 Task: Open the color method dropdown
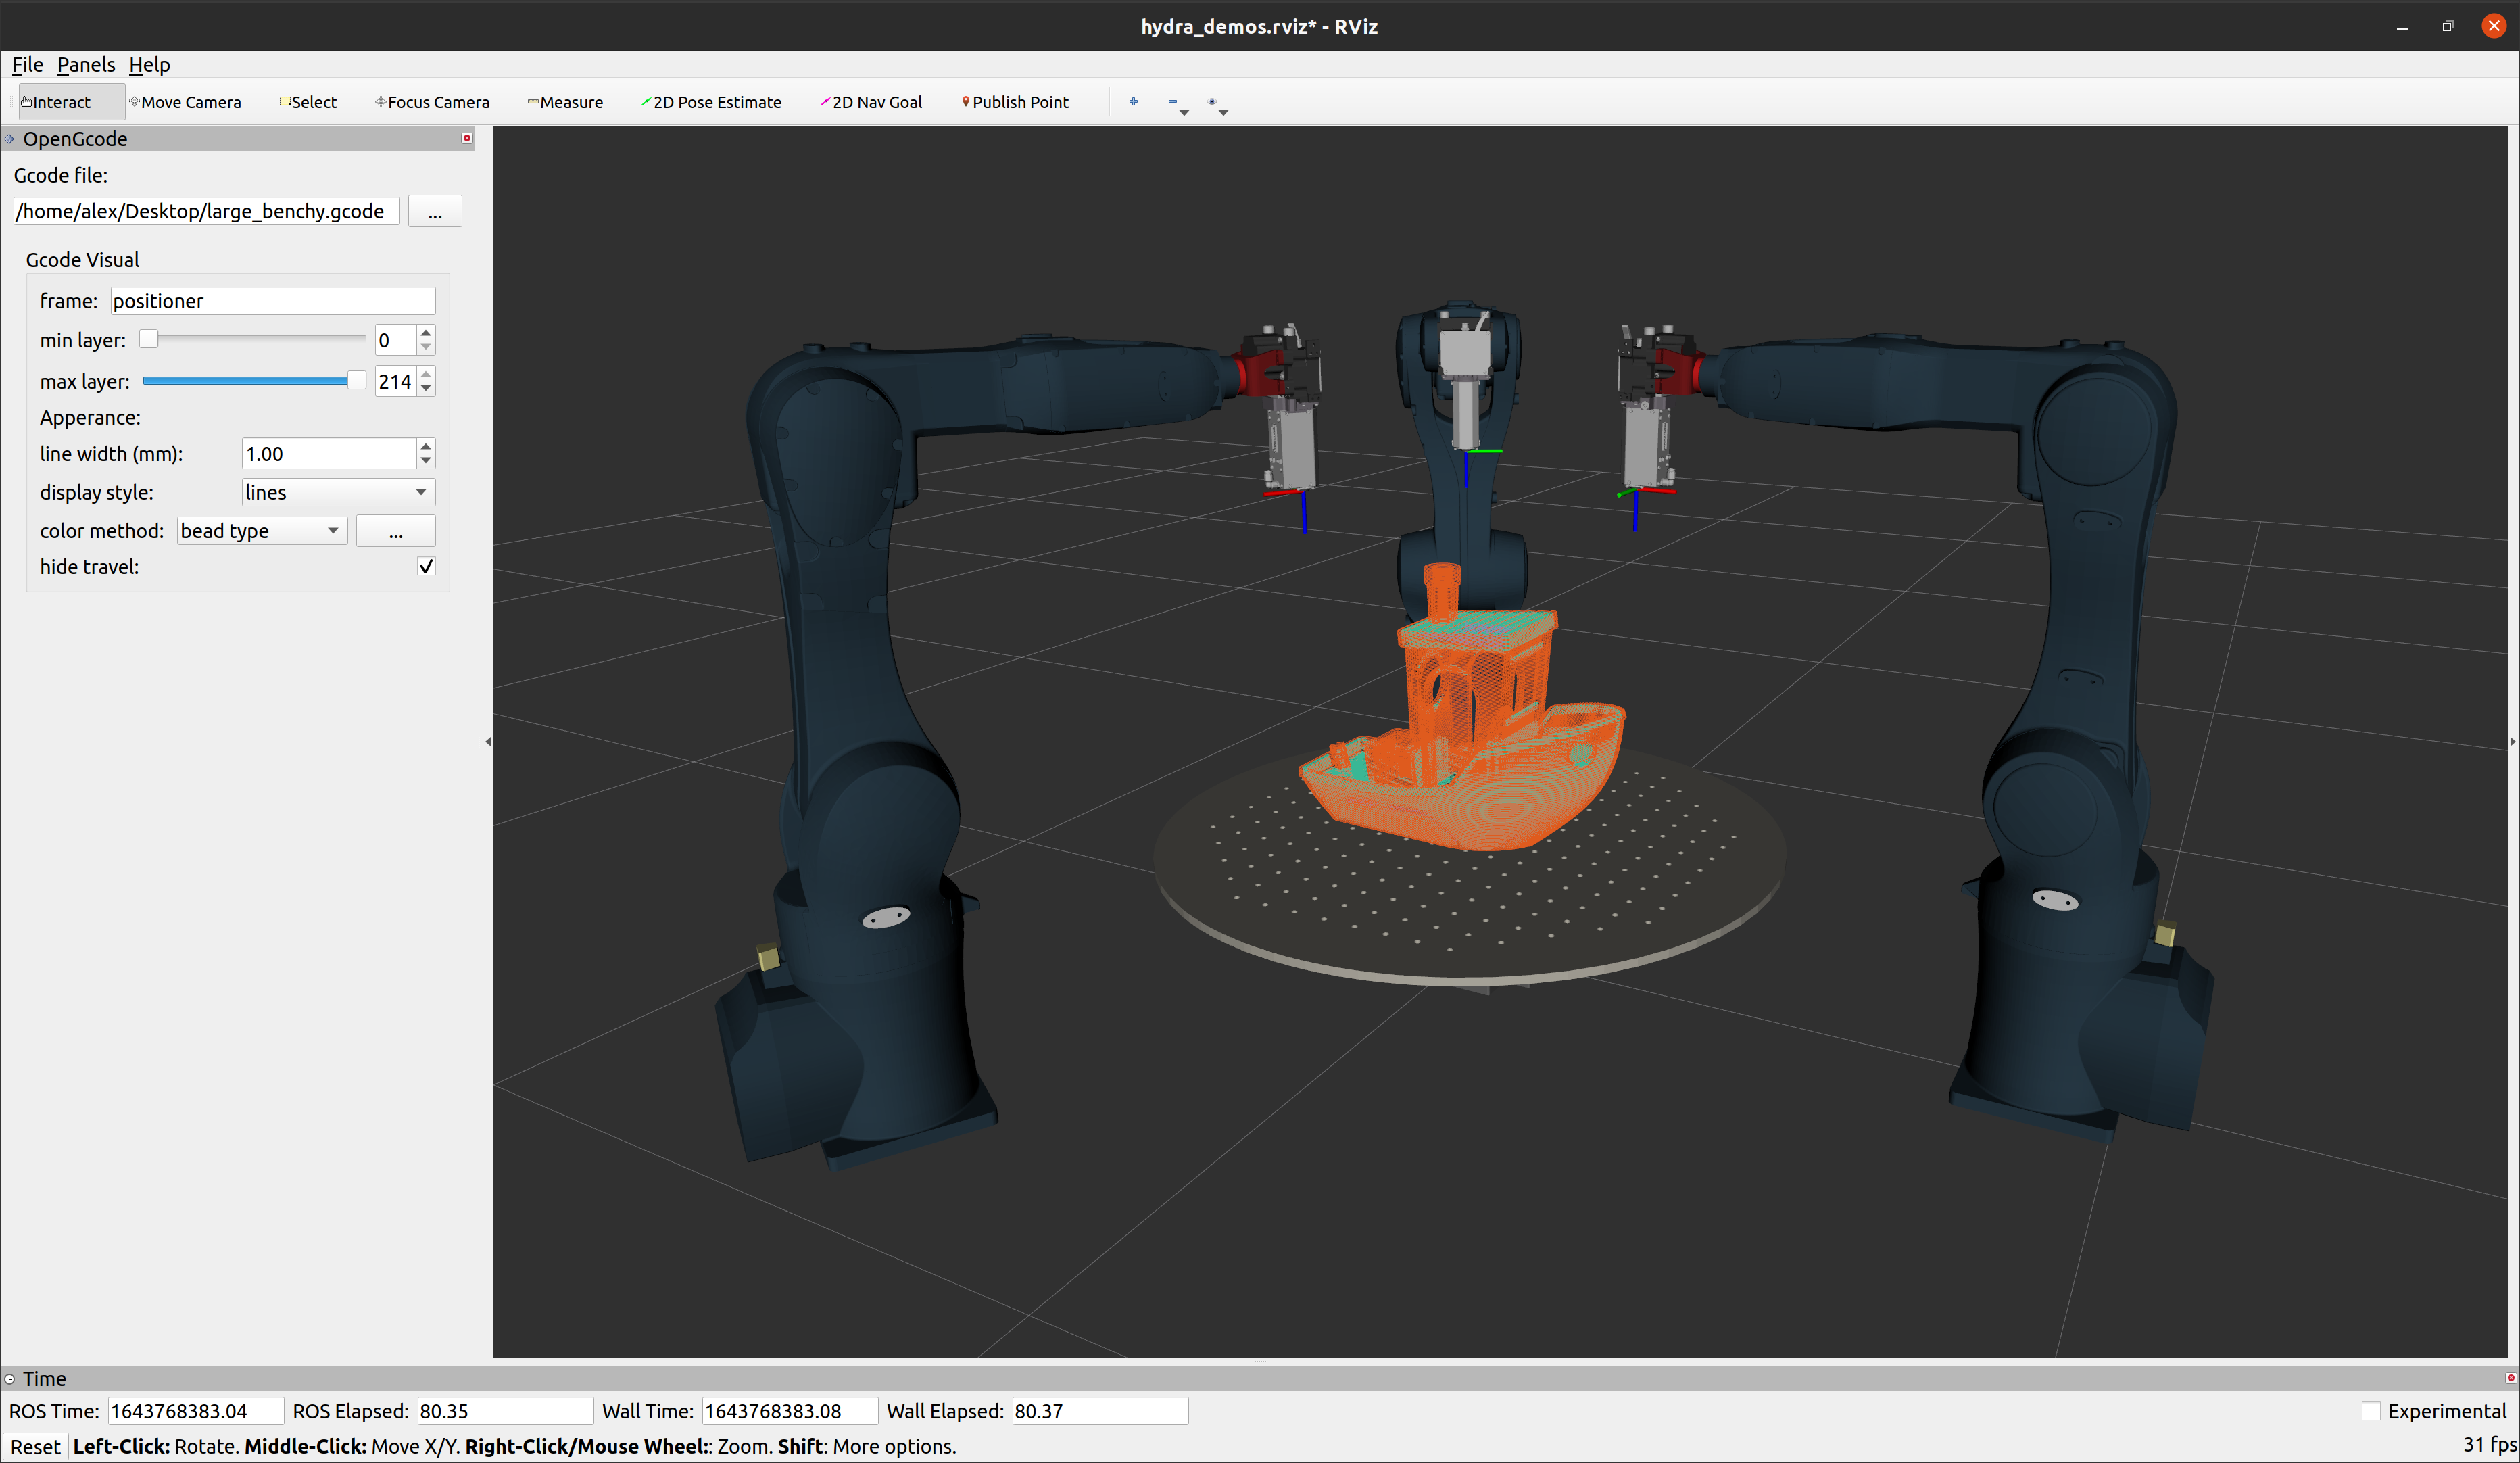261,531
